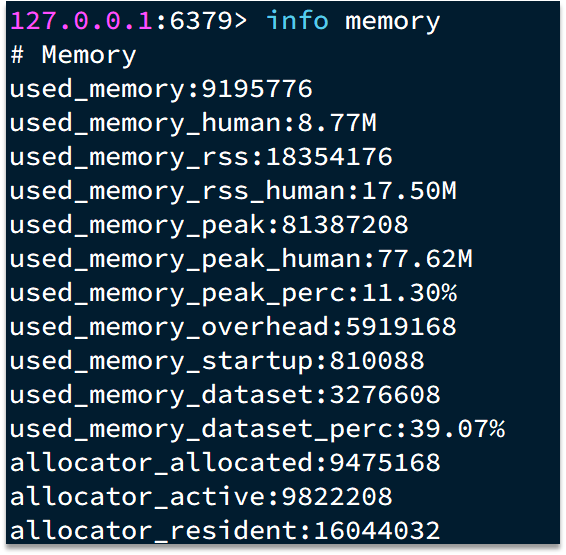Select the allocator_resident:16044032 line
Image resolution: width=566 pixels, height=555 pixels.
click(x=225, y=531)
